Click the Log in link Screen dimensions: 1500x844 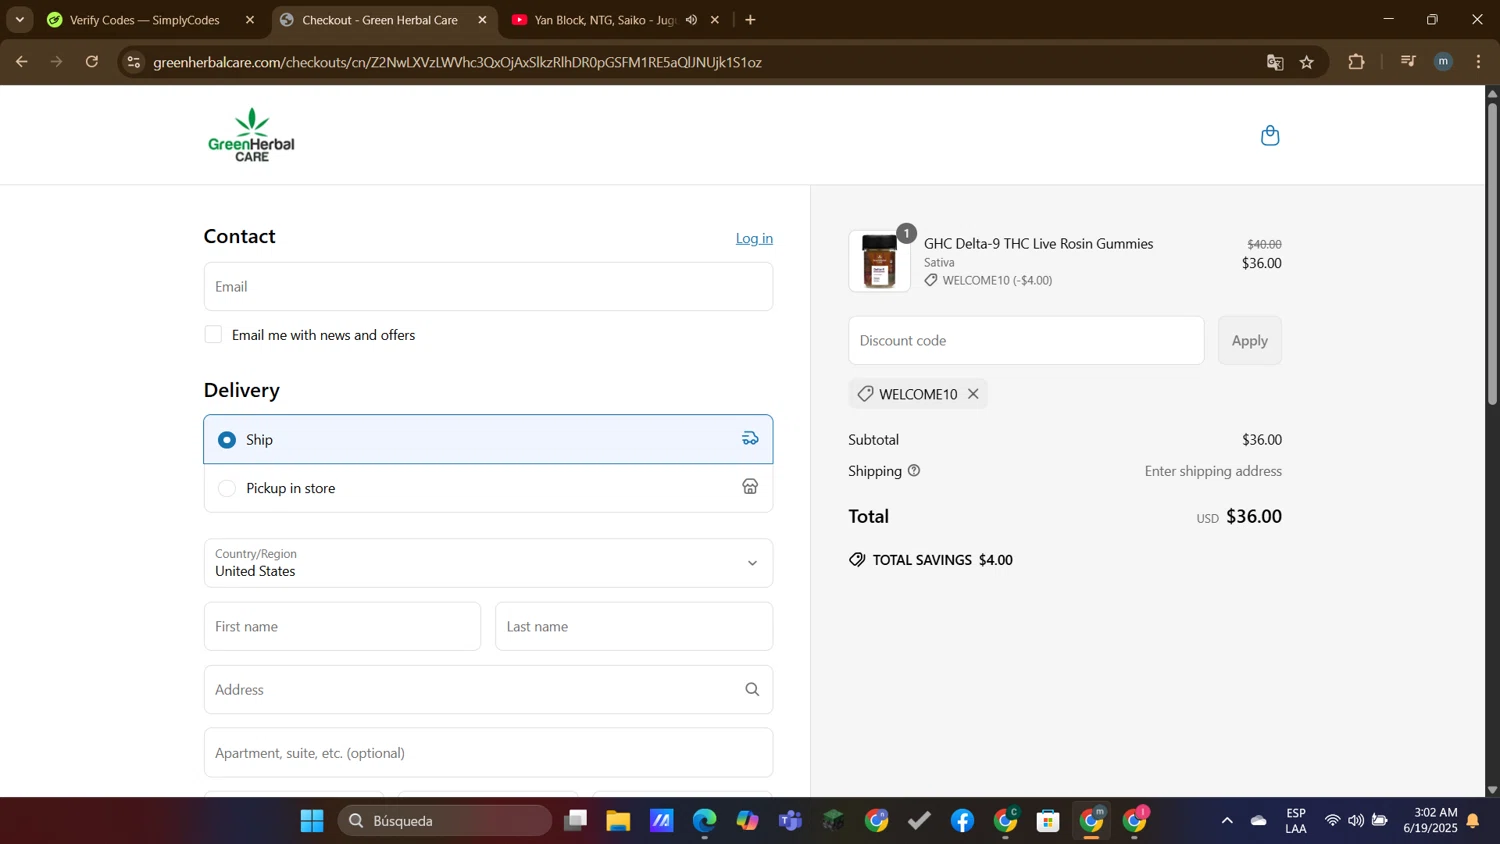(x=754, y=238)
